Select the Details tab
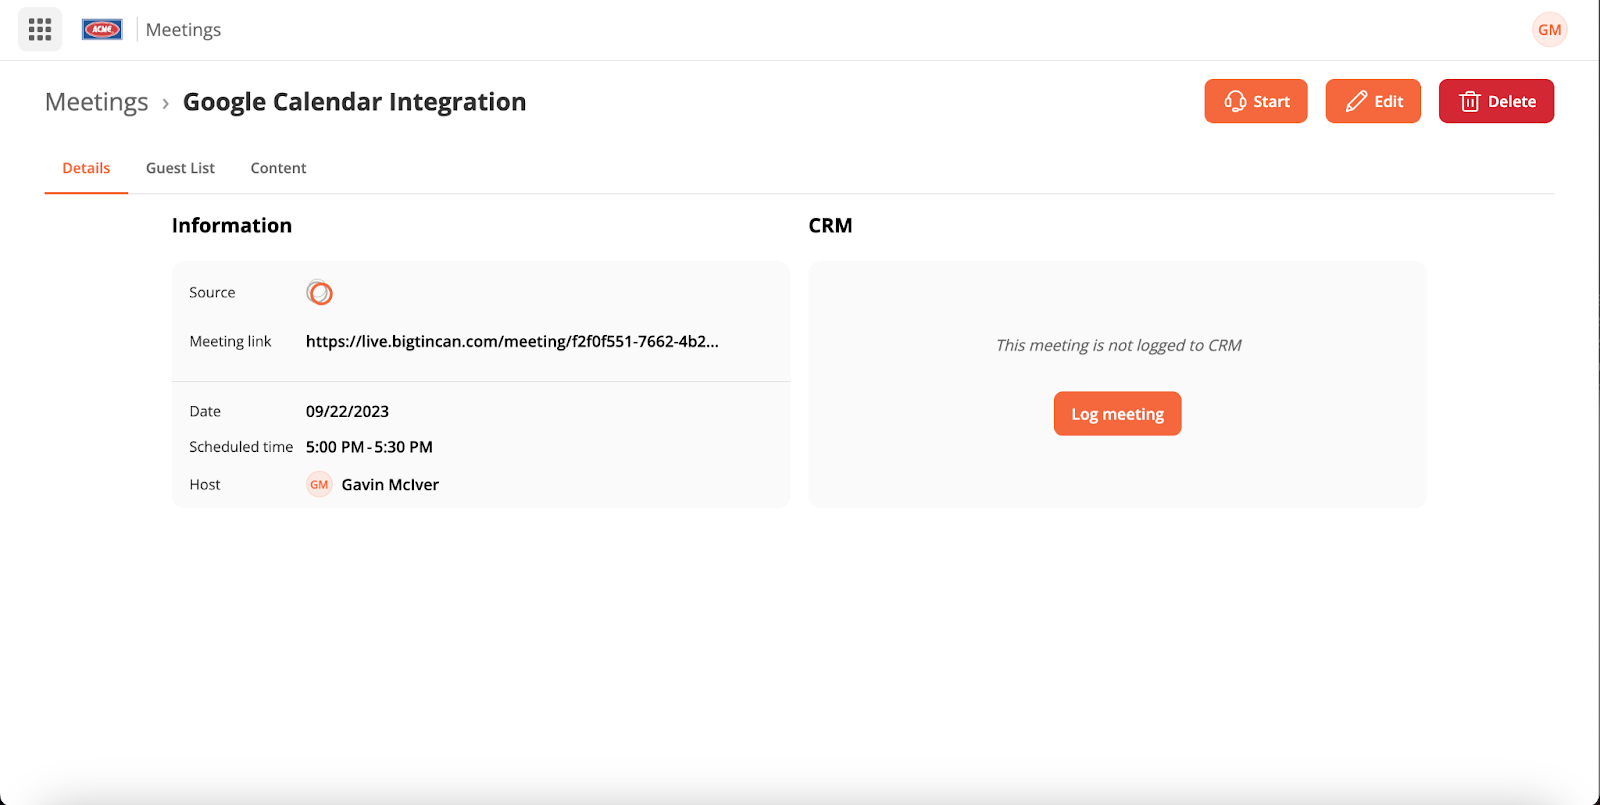 coord(86,168)
